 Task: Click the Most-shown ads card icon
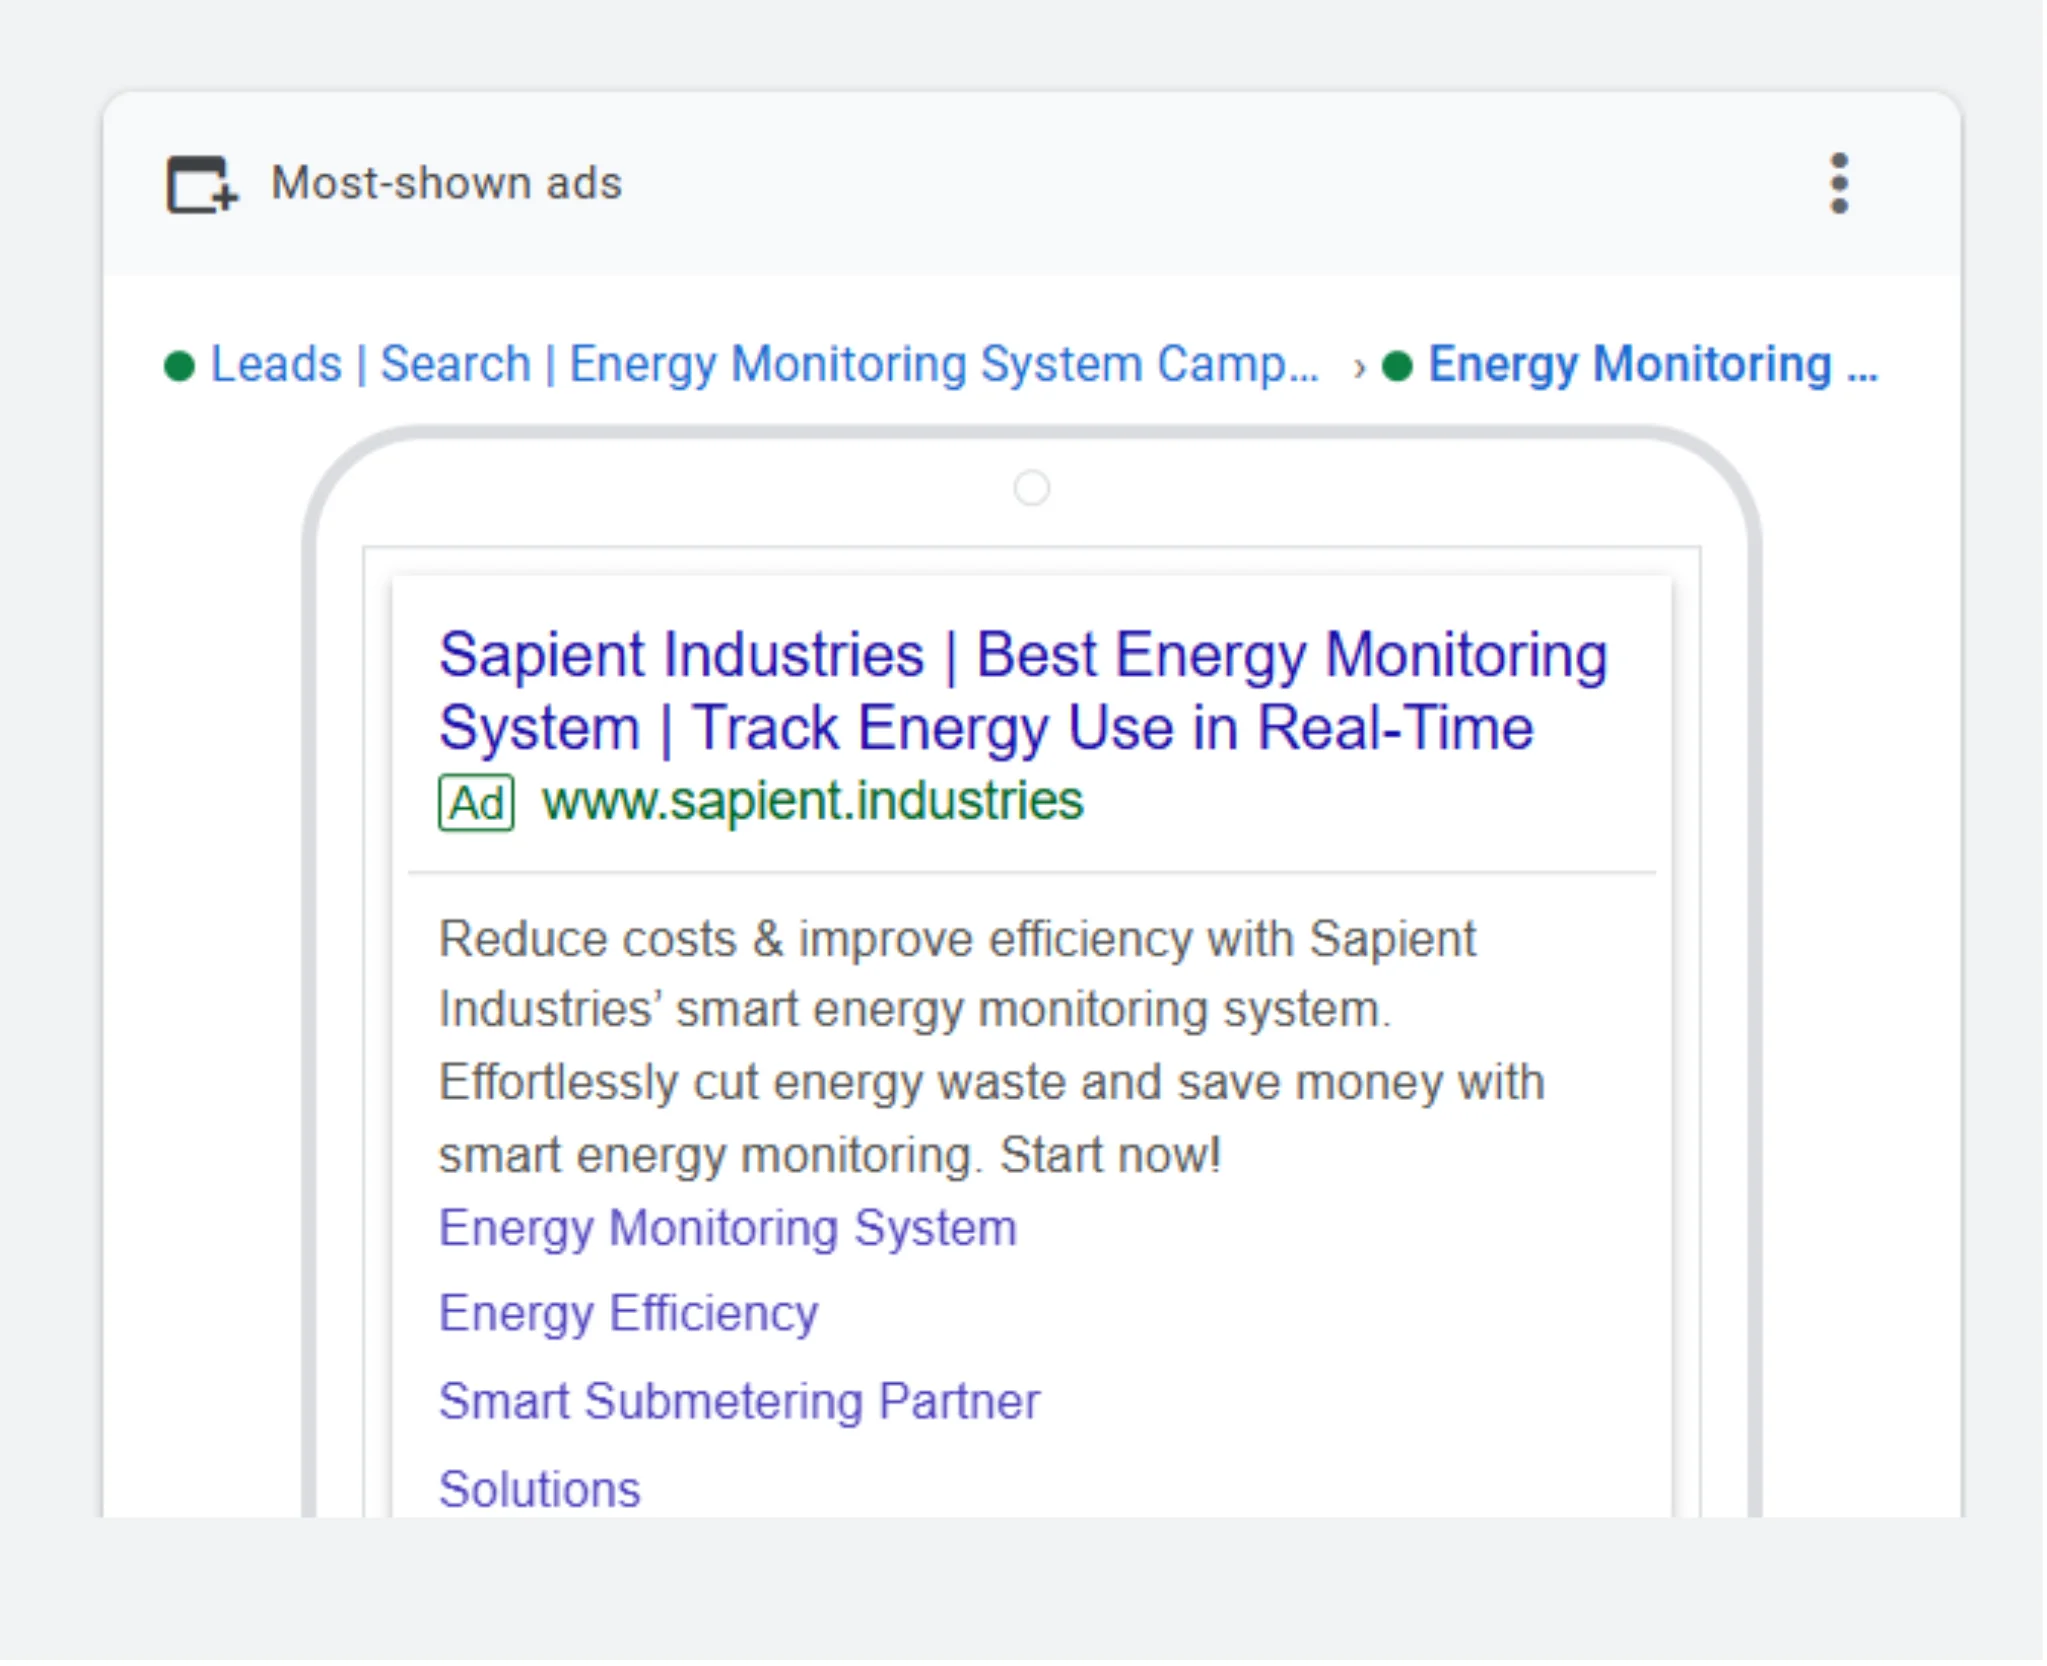tap(201, 184)
